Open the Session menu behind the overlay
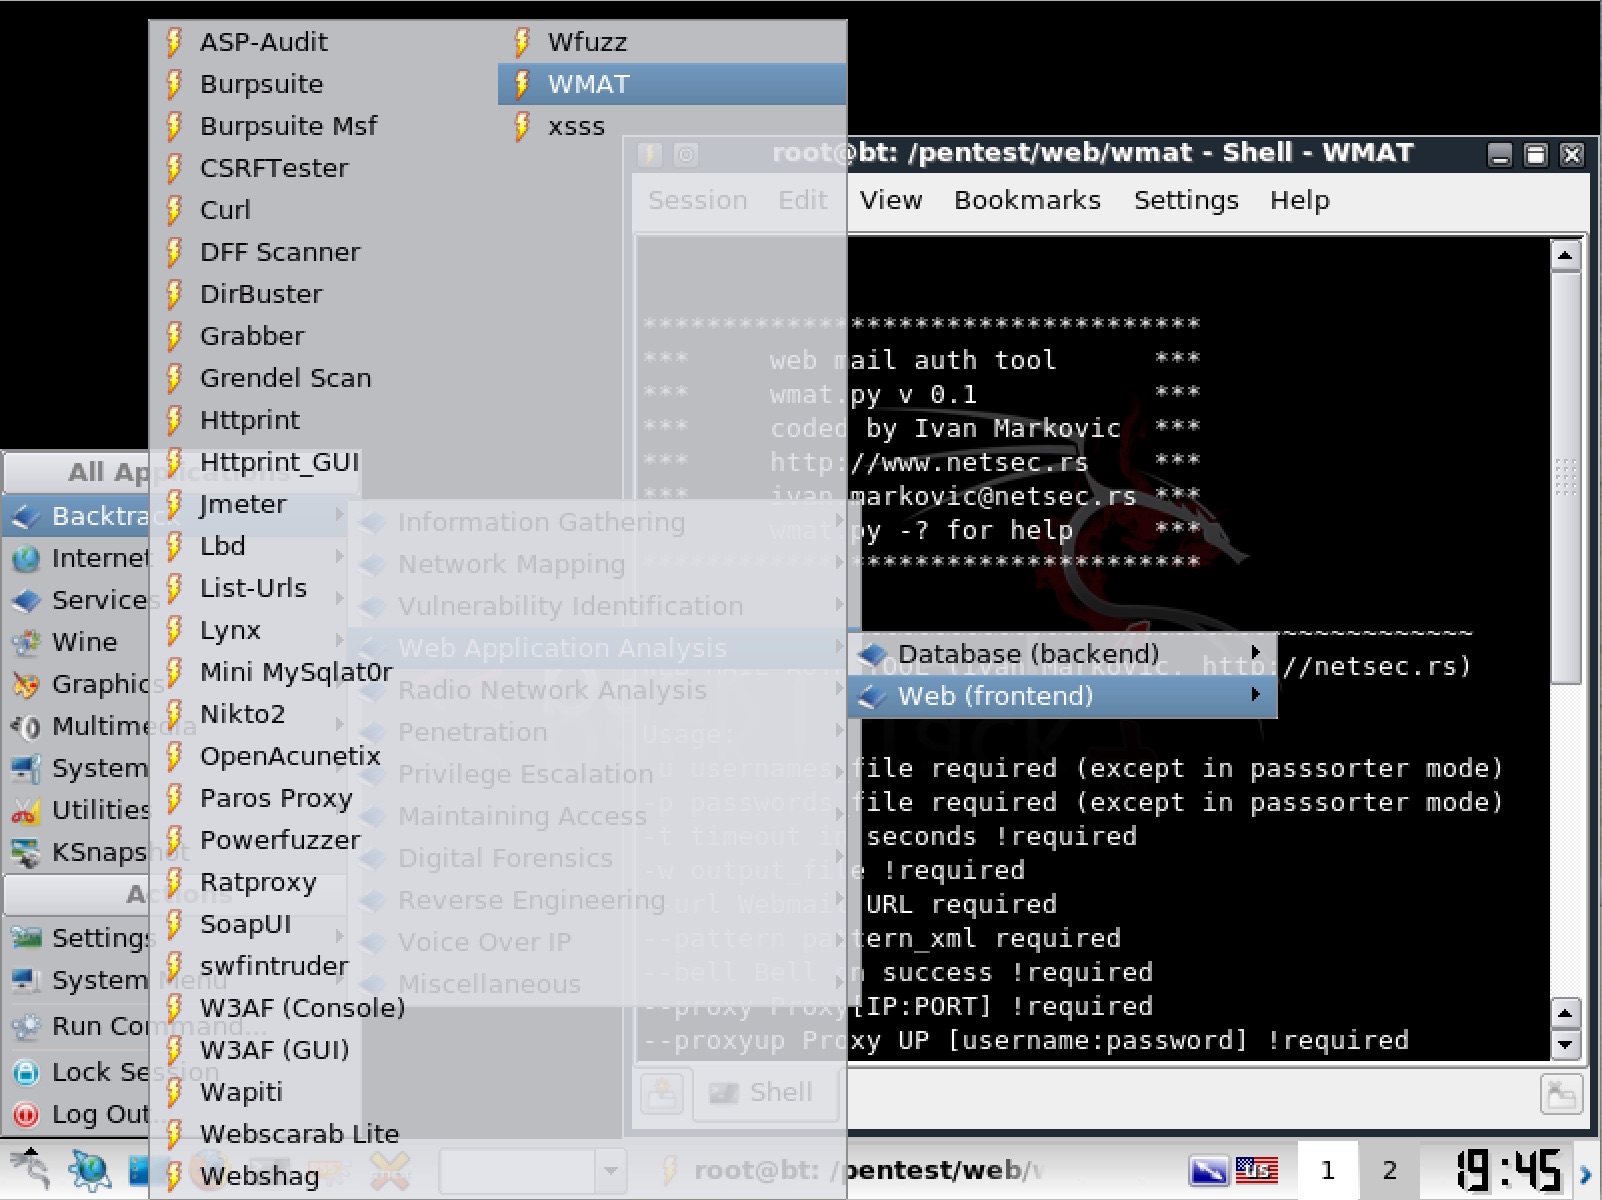Screen dimensions: 1602x1200 pyautogui.click(x=697, y=200)
